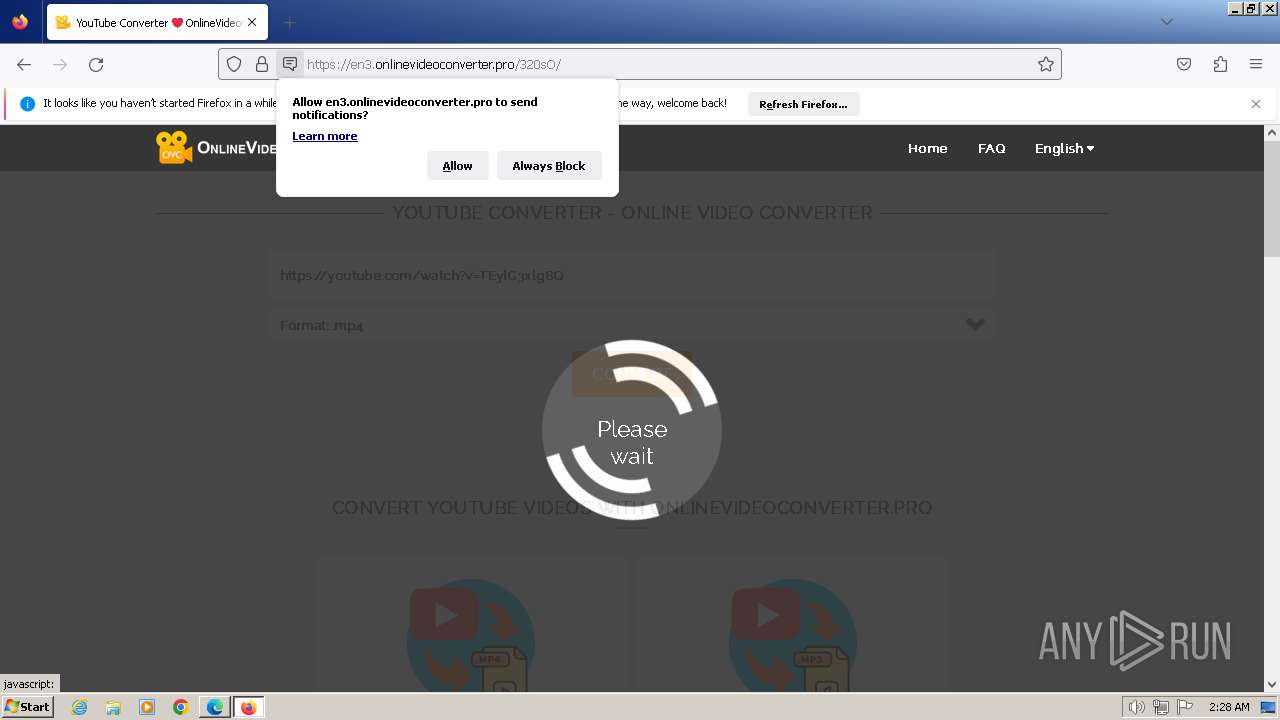This screenshot has width=1280, height=720.
Task: Restore down the Firefox window
Action: [1251, 8]
